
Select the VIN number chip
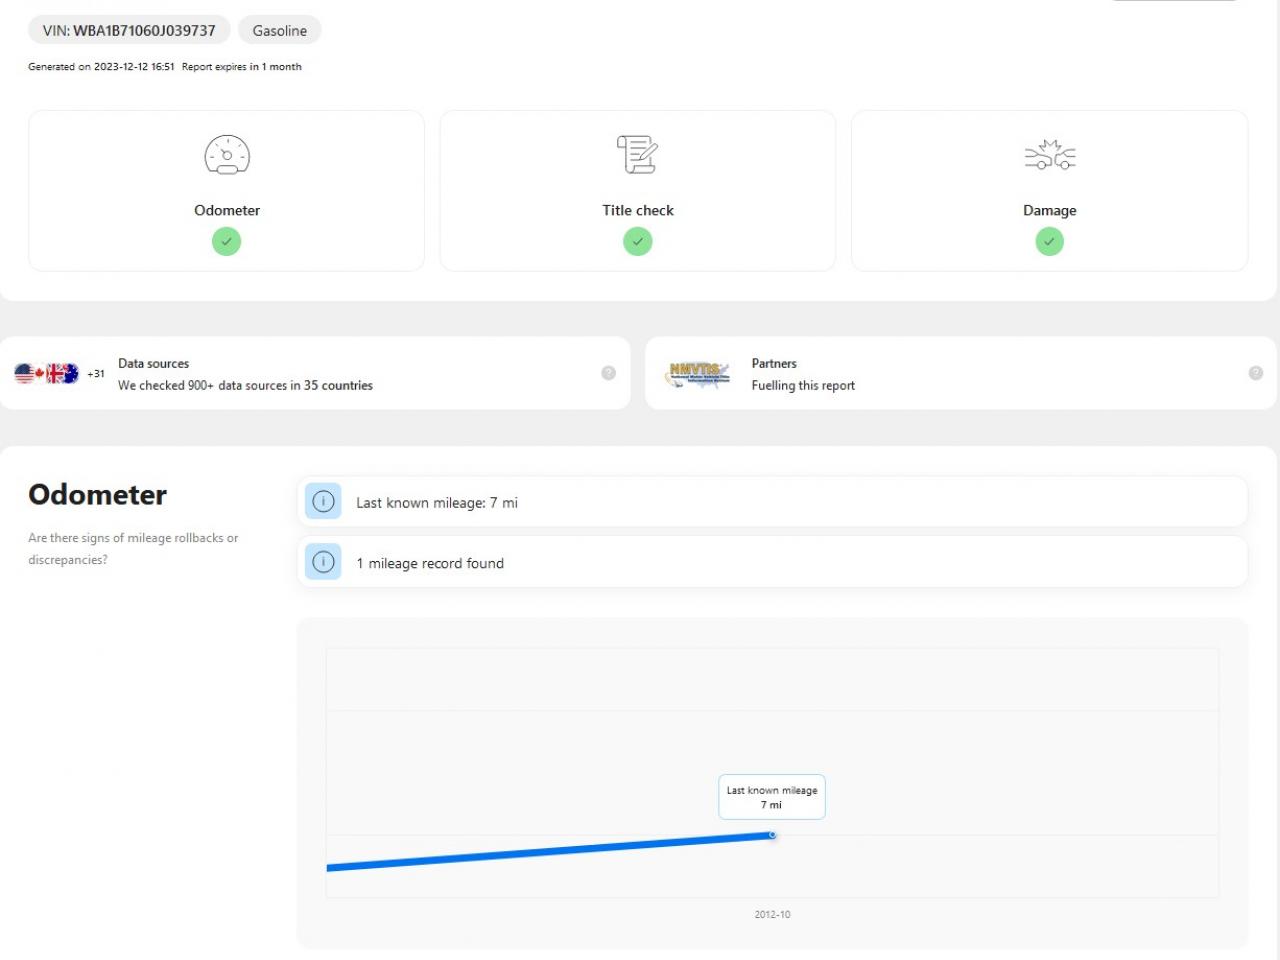pos(129,30)
